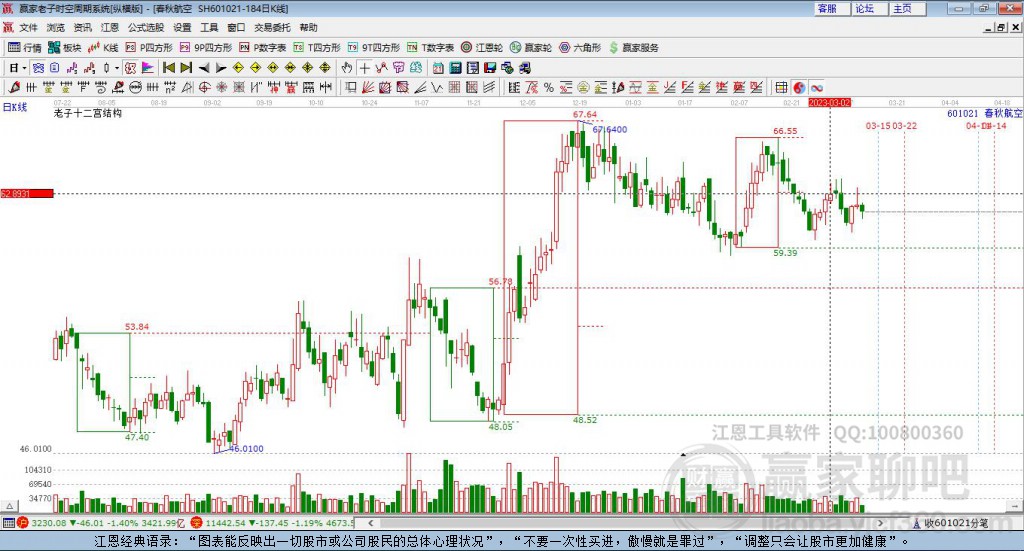Screen dimensions: 1024x551
Task: Expand the 日 period dropdown arrow
Action: (x=24, y=68)
